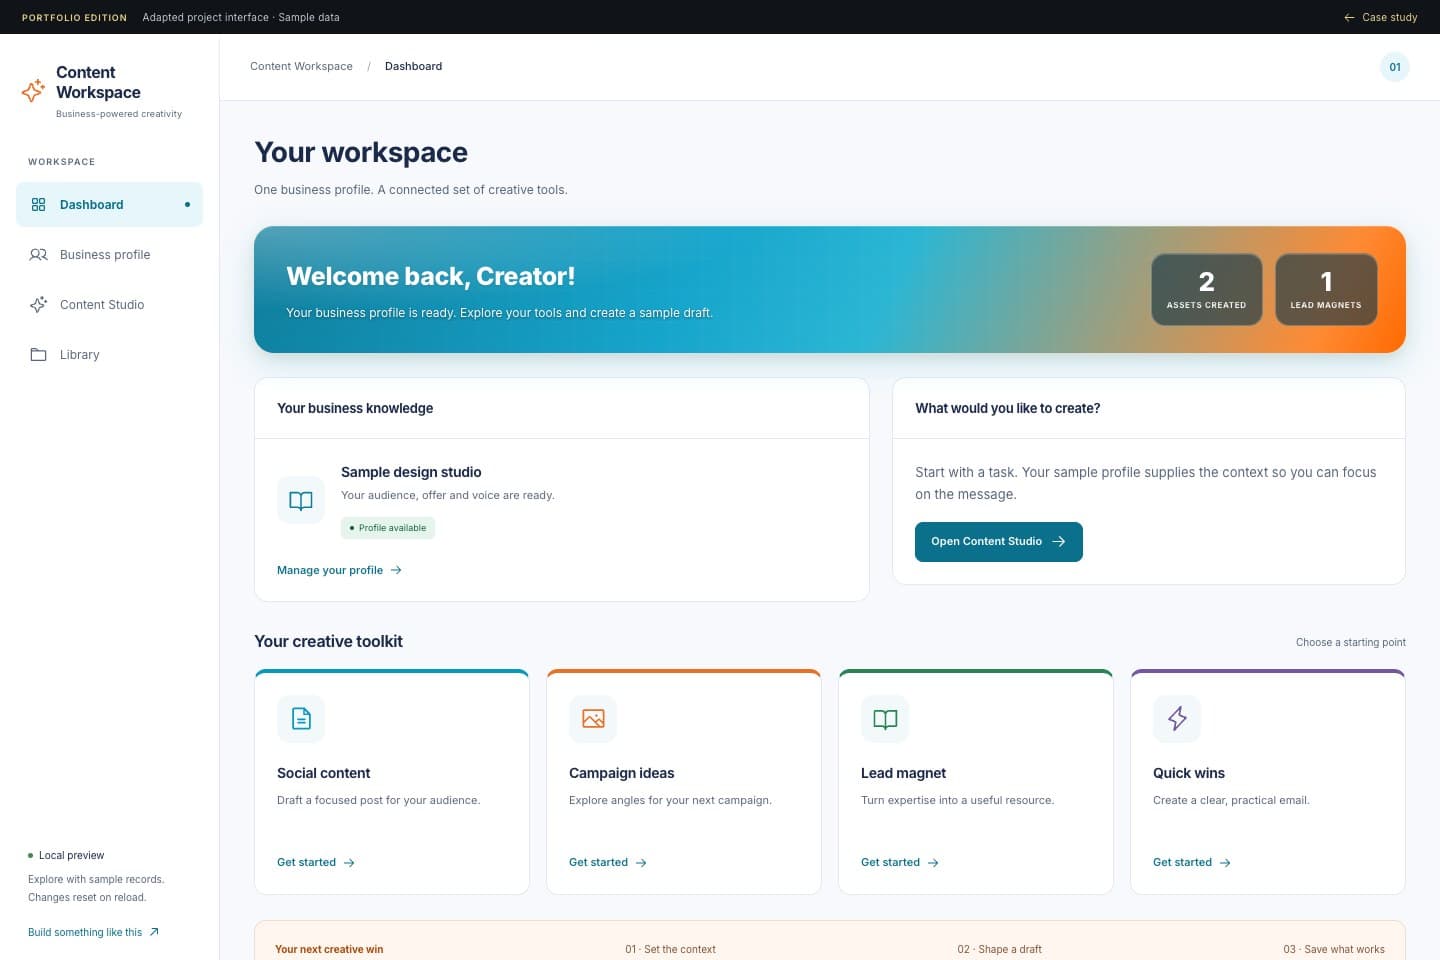The height and width of the screenshot is (960, 1440).
Task: Open Content Studio from the sidebar
Action: (x=109, y=305)
